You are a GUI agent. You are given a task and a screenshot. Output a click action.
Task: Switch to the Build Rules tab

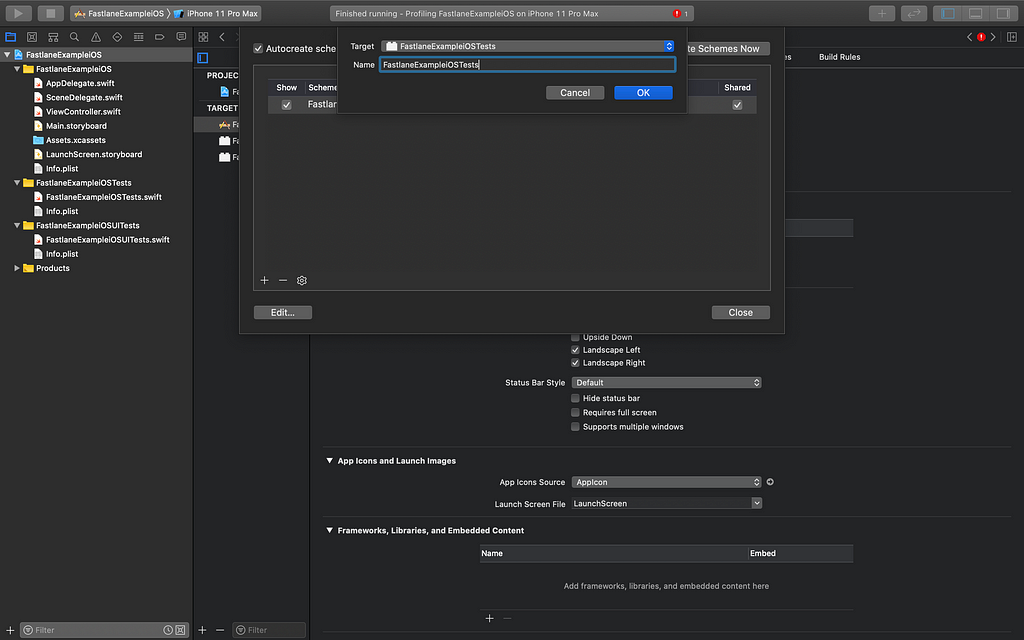coord(839,57)
